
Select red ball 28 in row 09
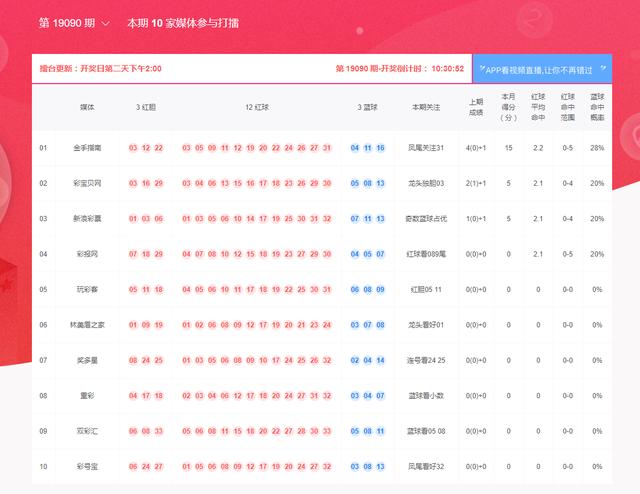(301, 431)
